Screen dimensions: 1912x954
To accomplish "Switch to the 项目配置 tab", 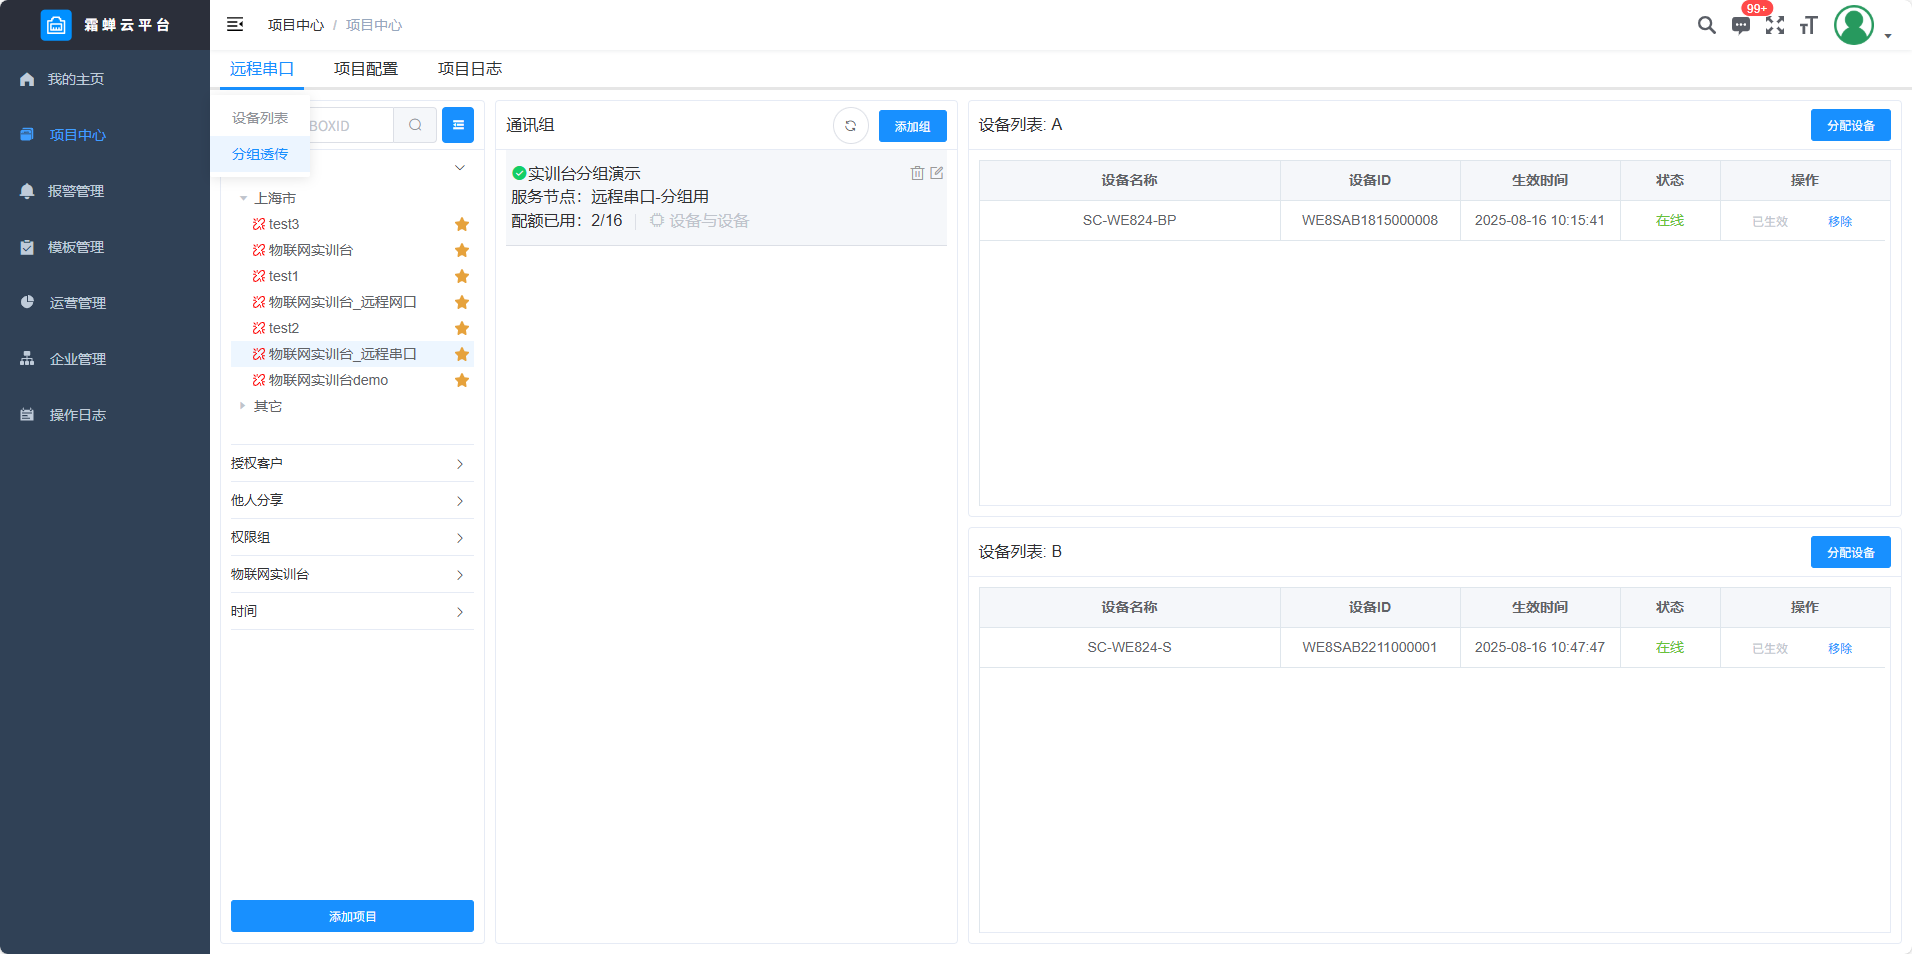I will (x=366, y=69).
